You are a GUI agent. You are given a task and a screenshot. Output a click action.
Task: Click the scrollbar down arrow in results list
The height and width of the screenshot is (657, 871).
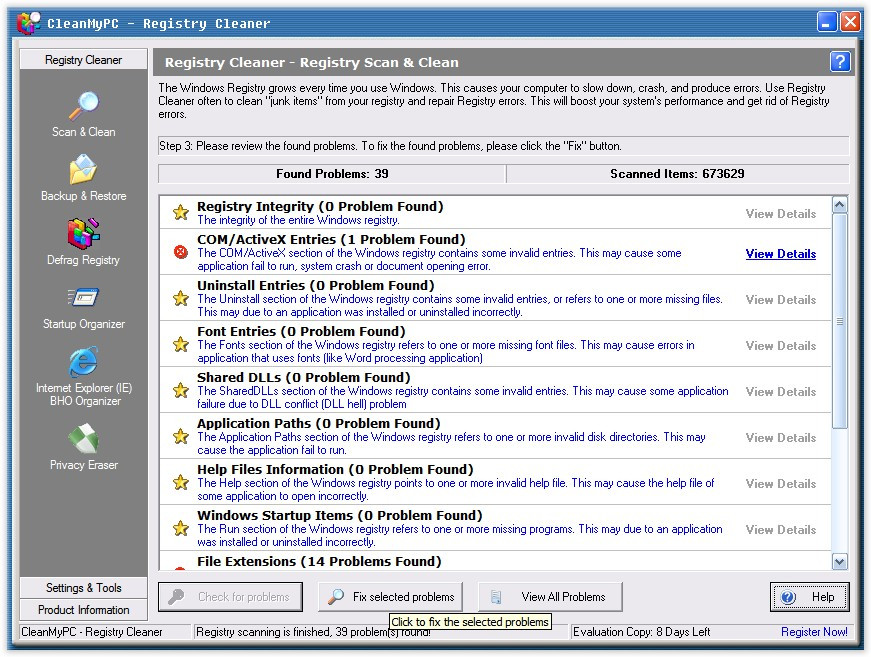click(839, 561)
